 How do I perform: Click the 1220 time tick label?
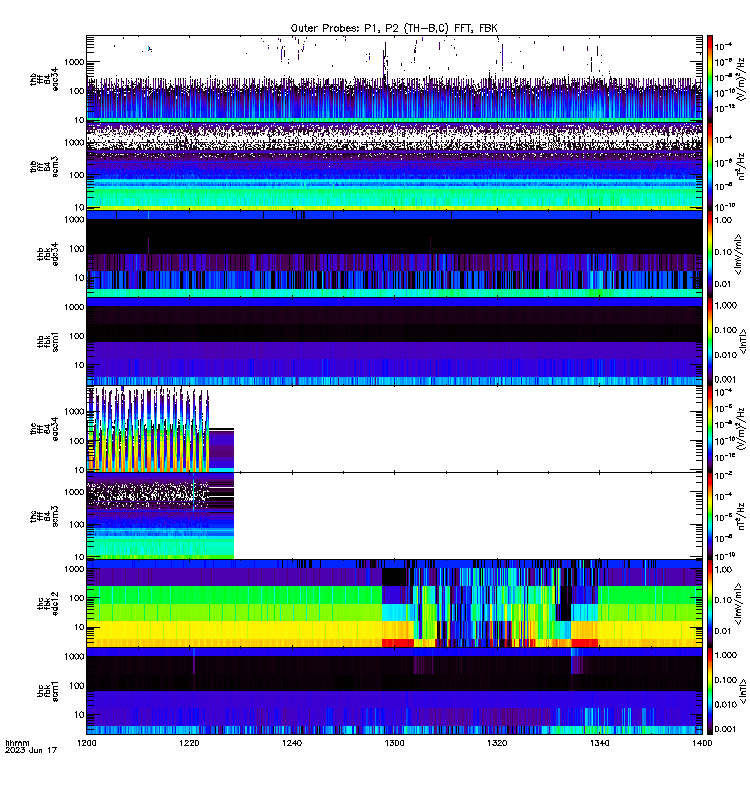tap(189, 743)
